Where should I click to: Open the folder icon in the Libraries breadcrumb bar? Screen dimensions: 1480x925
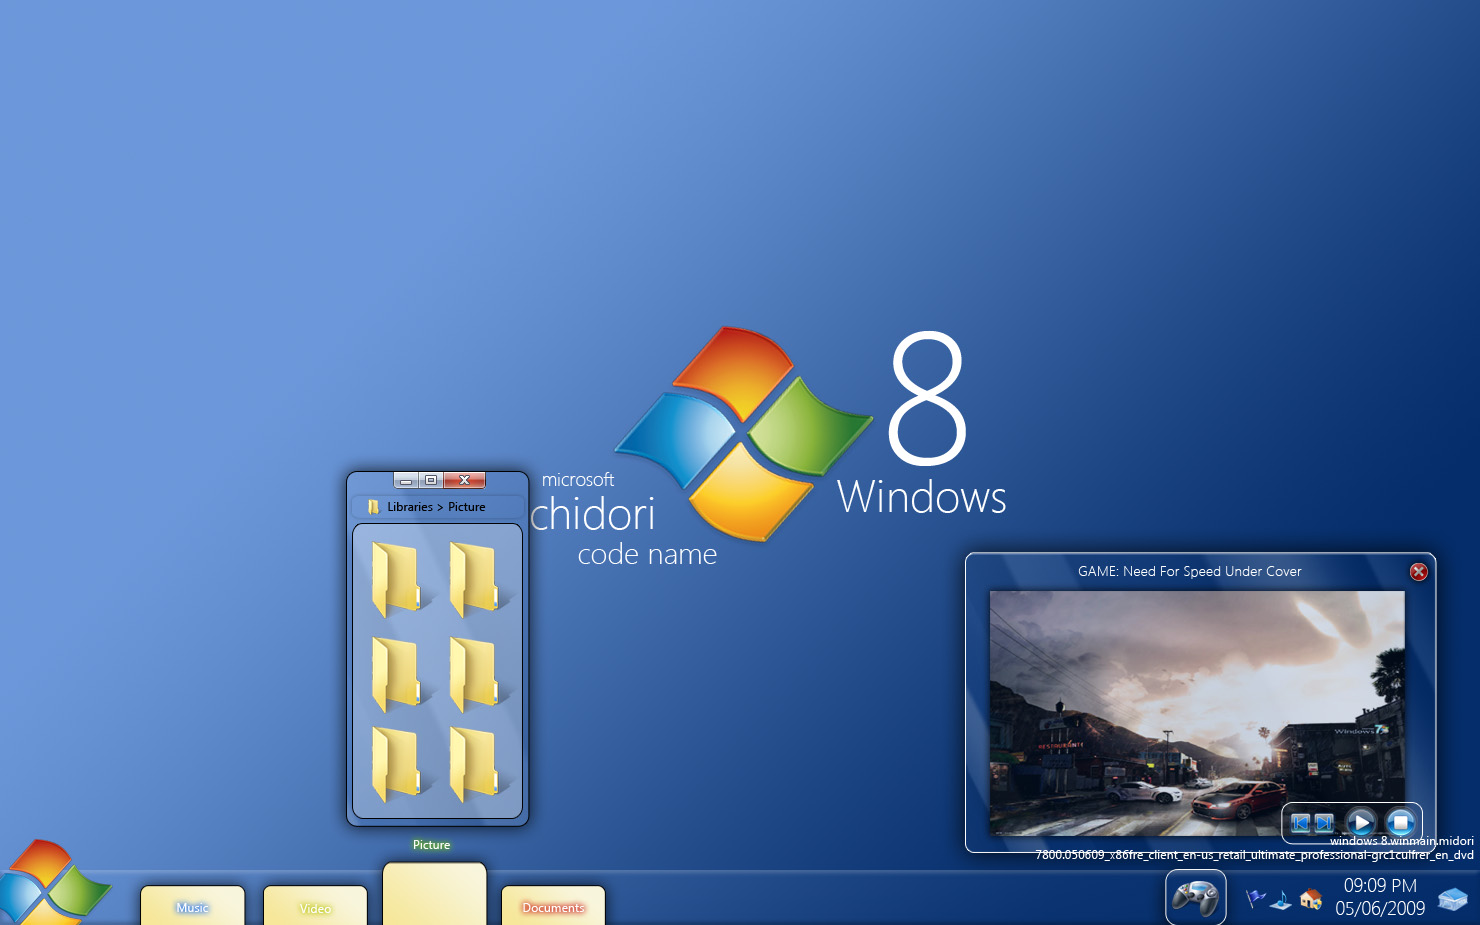tap(371, 506)
